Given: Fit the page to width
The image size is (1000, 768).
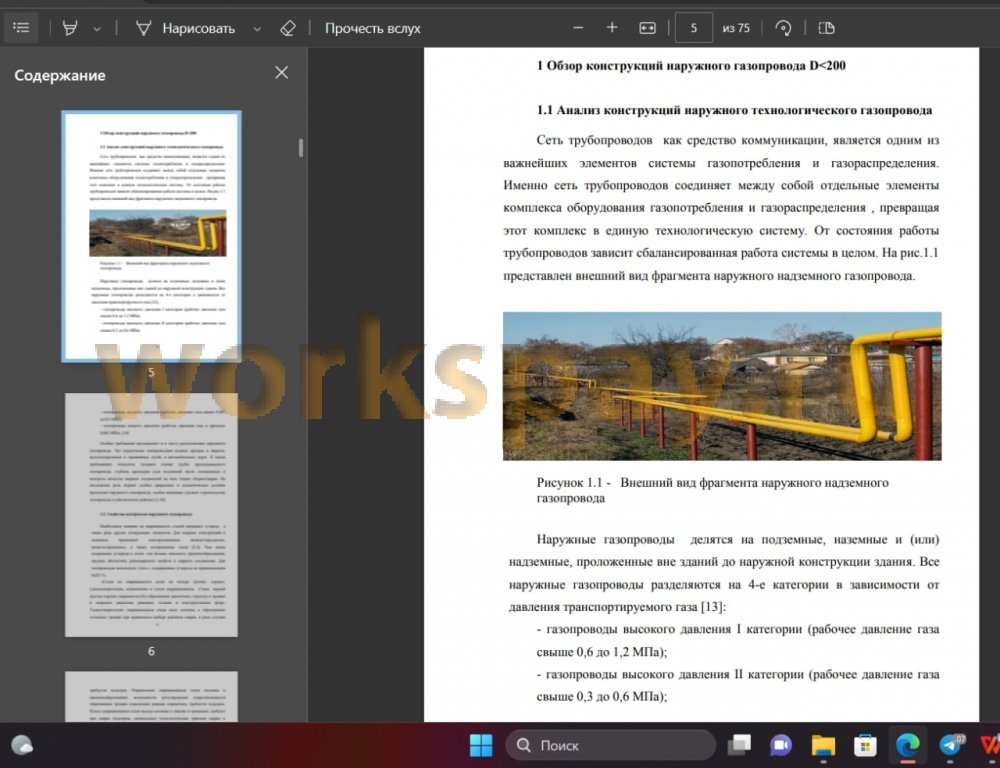Looking at the screenshot, I should [647, 28].
